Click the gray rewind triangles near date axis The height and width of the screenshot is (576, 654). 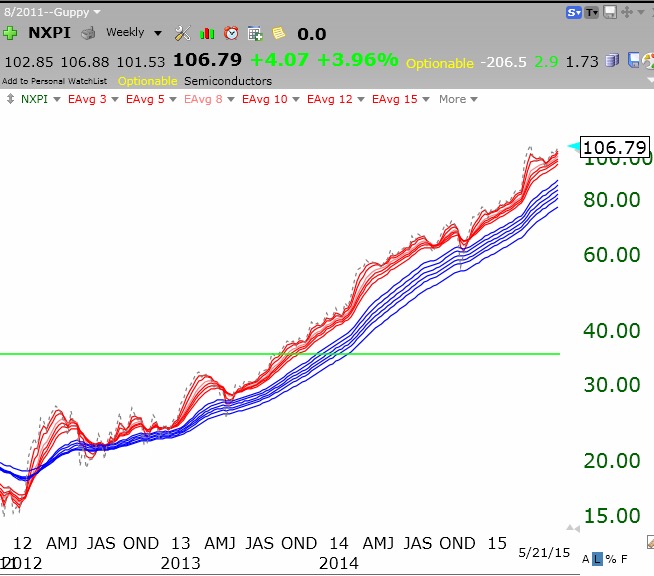573,528
